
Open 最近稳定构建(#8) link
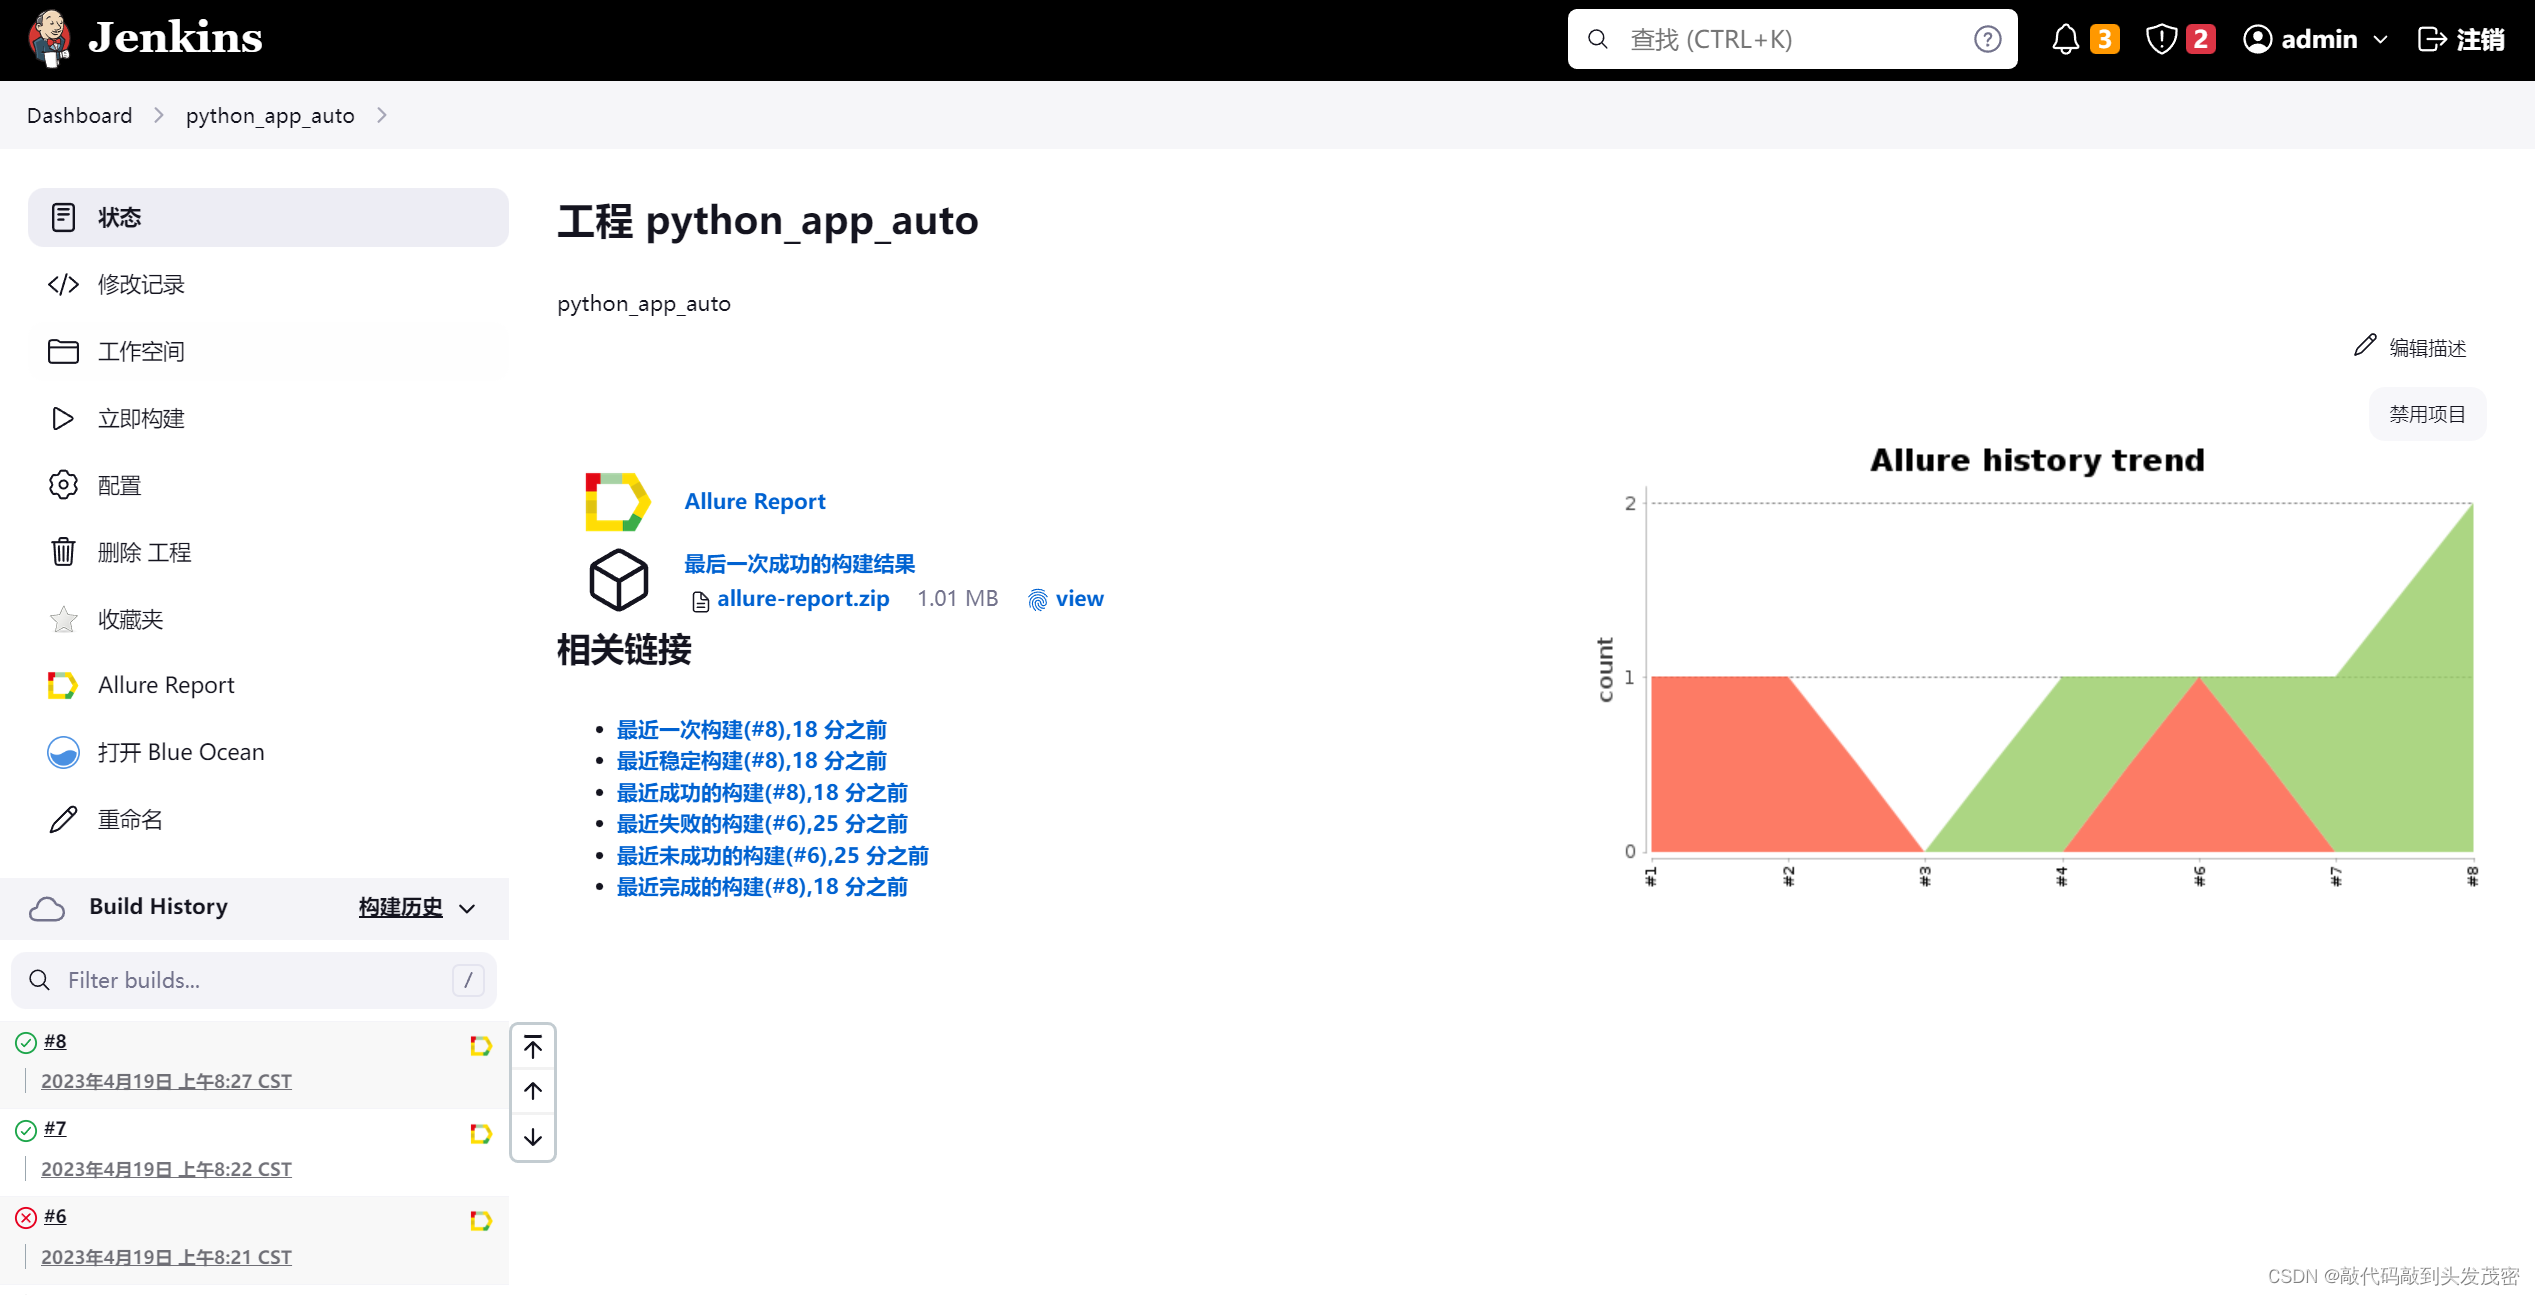pos(752,760)
